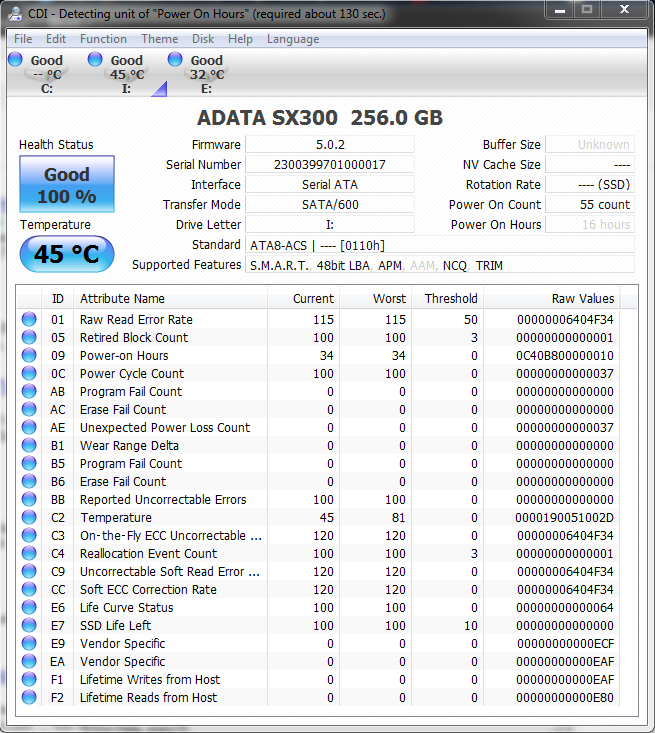Select the Reallocation Event Count row
655x733 pixels.
pyautogui.click(x=148, y=554)
